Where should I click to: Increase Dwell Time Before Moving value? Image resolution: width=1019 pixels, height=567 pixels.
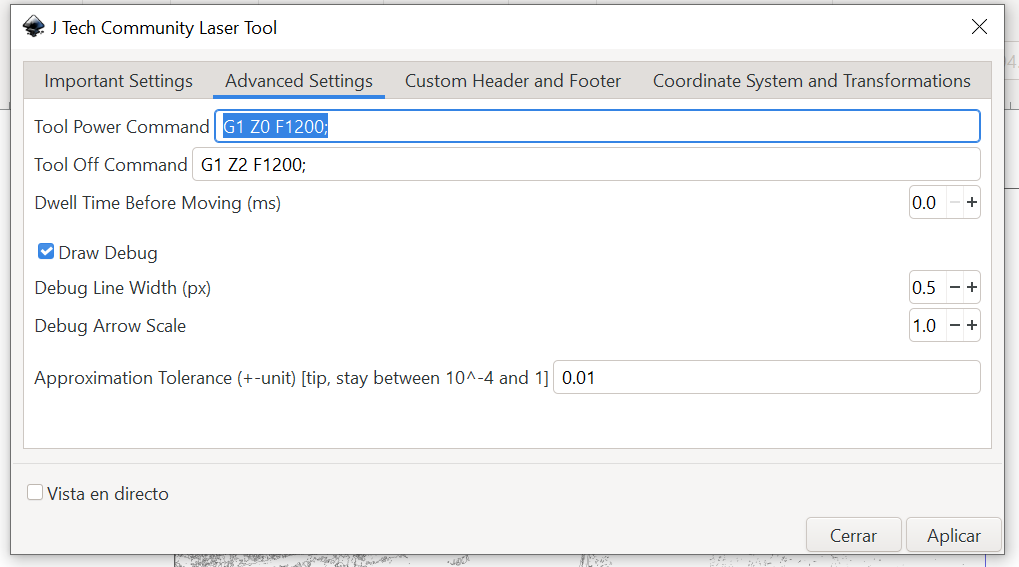click(972, 203)
